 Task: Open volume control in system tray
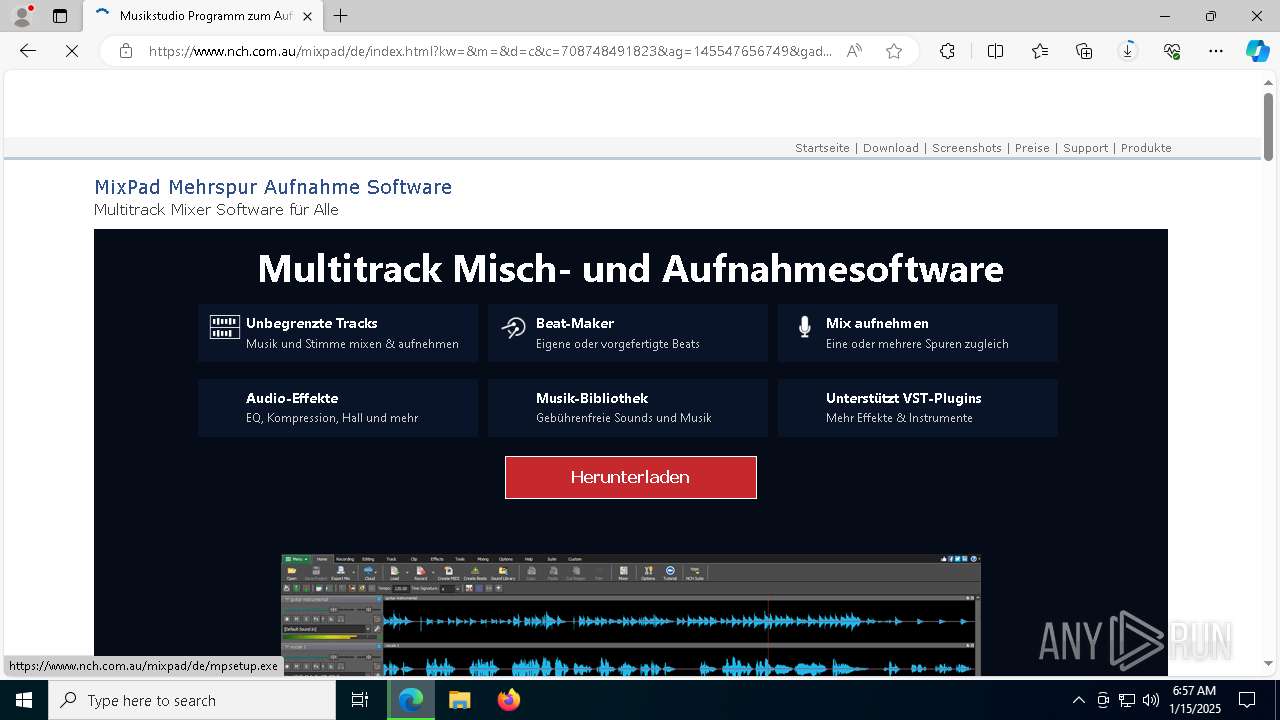pos(1151,700)
